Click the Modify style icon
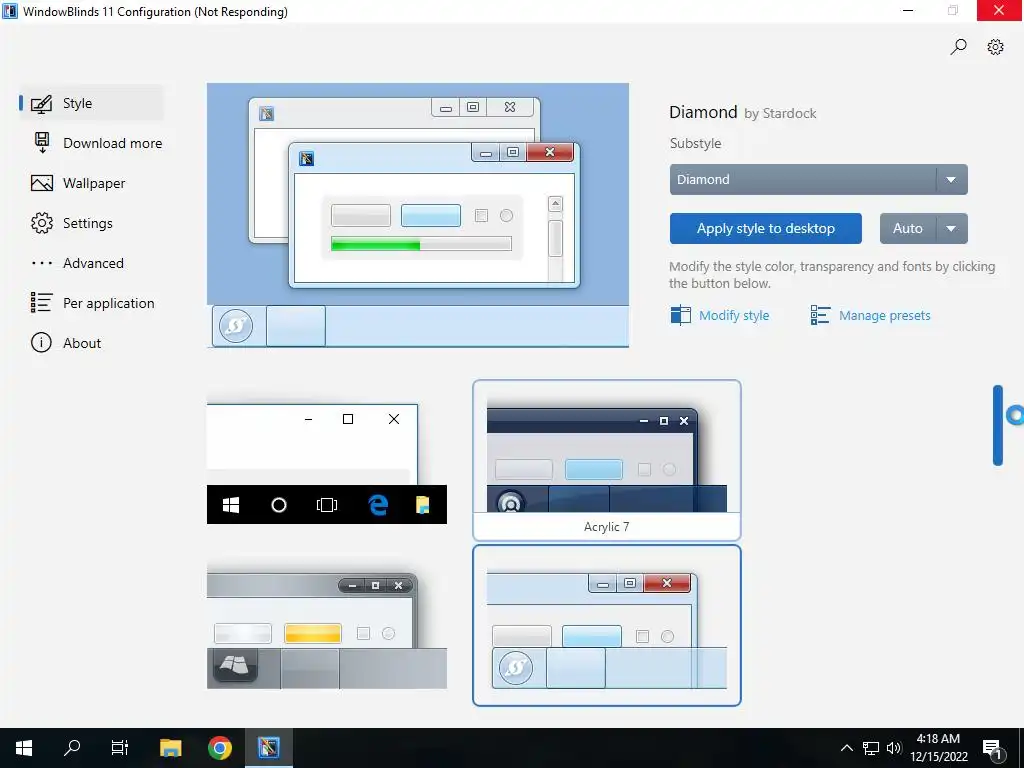 [x=680, y=315]
